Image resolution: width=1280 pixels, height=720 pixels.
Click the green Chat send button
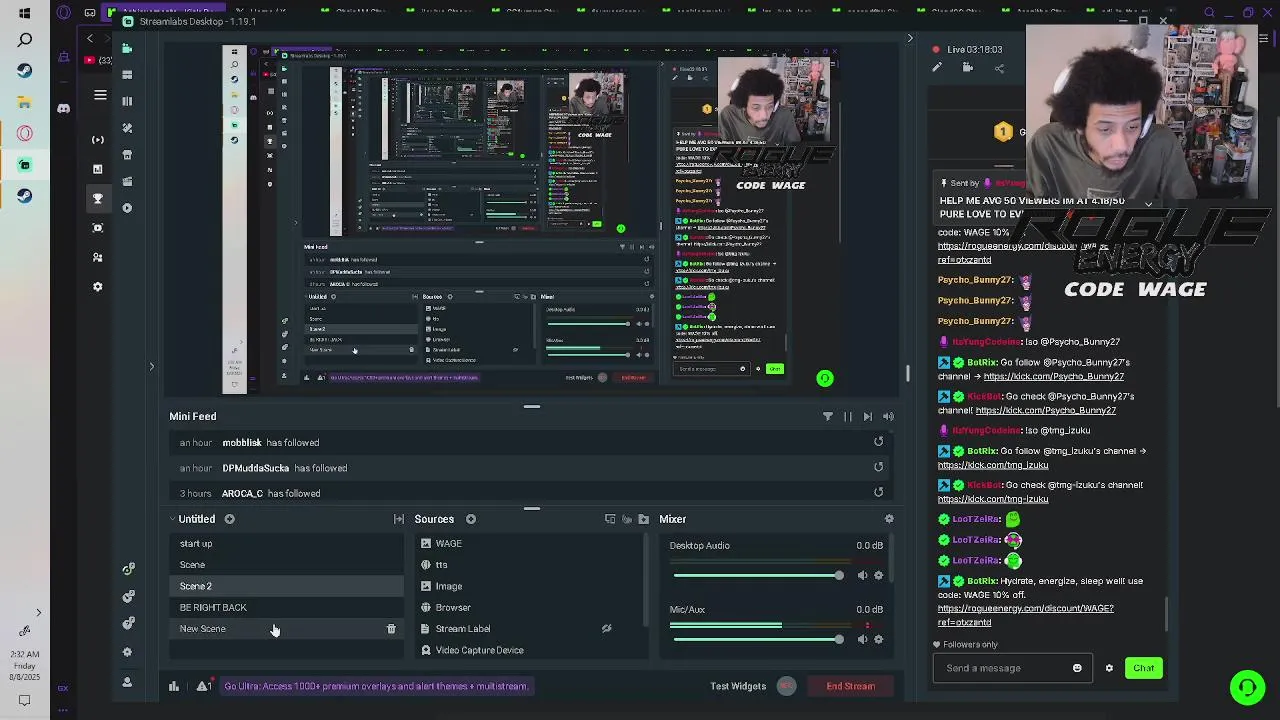coord(1143,668)
